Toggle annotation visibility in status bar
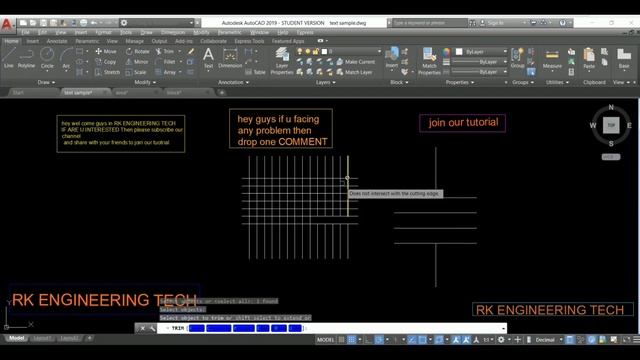Viewport: 640px width, 360px height. 456,340
